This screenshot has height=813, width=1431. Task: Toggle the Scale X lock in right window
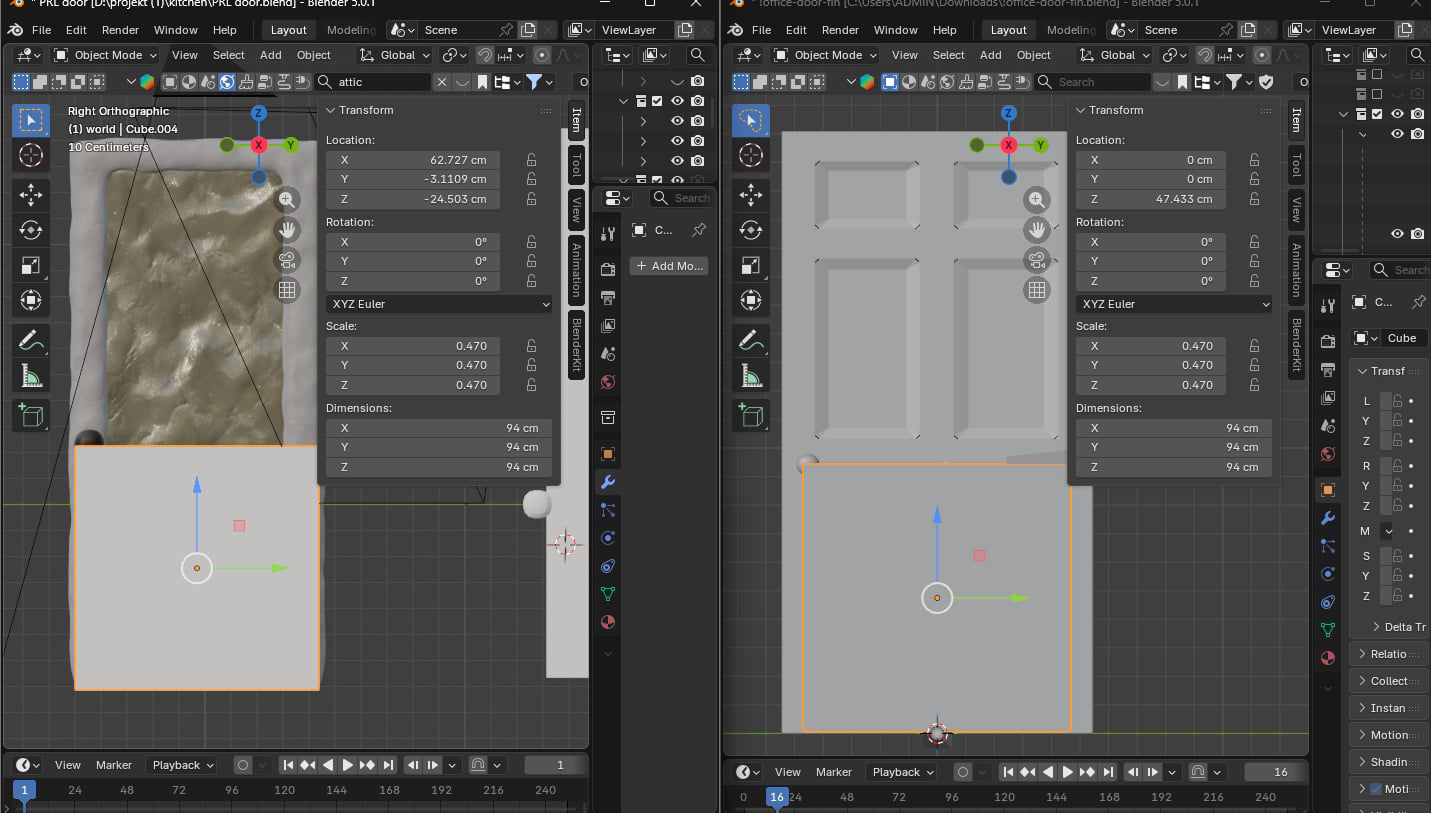coord(1254,346)
